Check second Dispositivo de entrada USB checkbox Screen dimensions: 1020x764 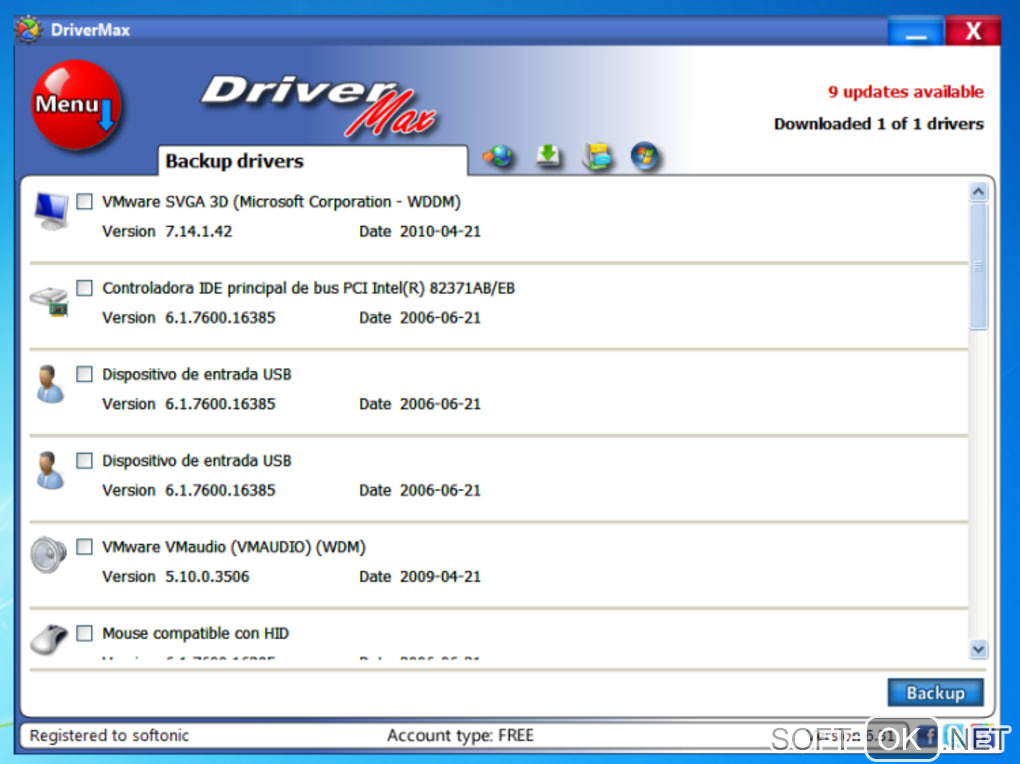click(85, 460)
